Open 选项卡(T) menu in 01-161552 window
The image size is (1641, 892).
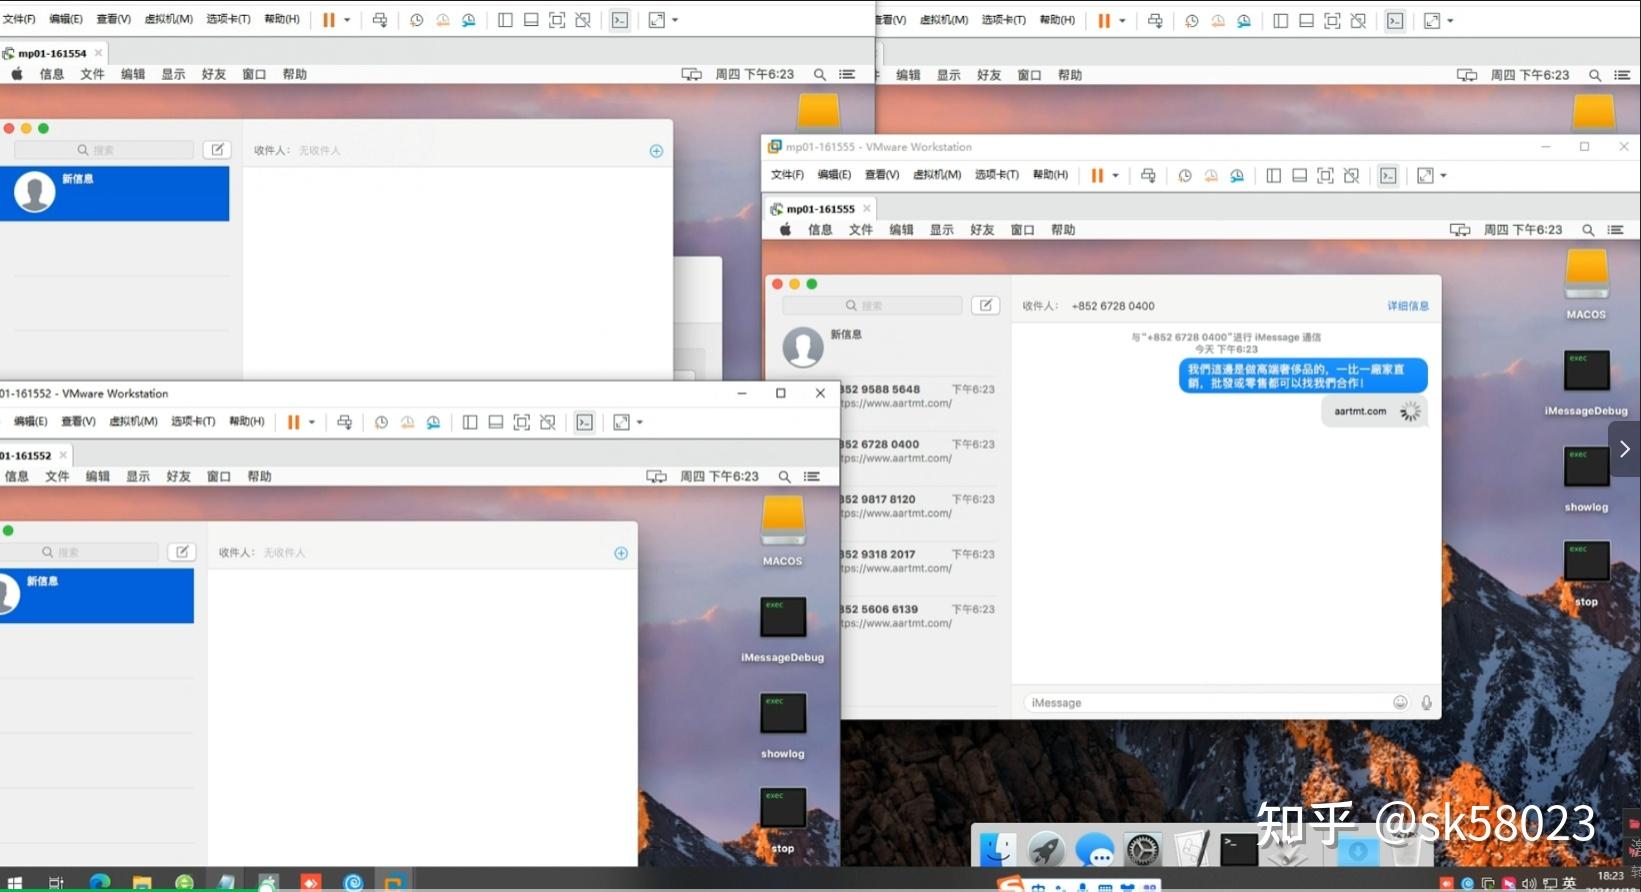tap(193, 421)
